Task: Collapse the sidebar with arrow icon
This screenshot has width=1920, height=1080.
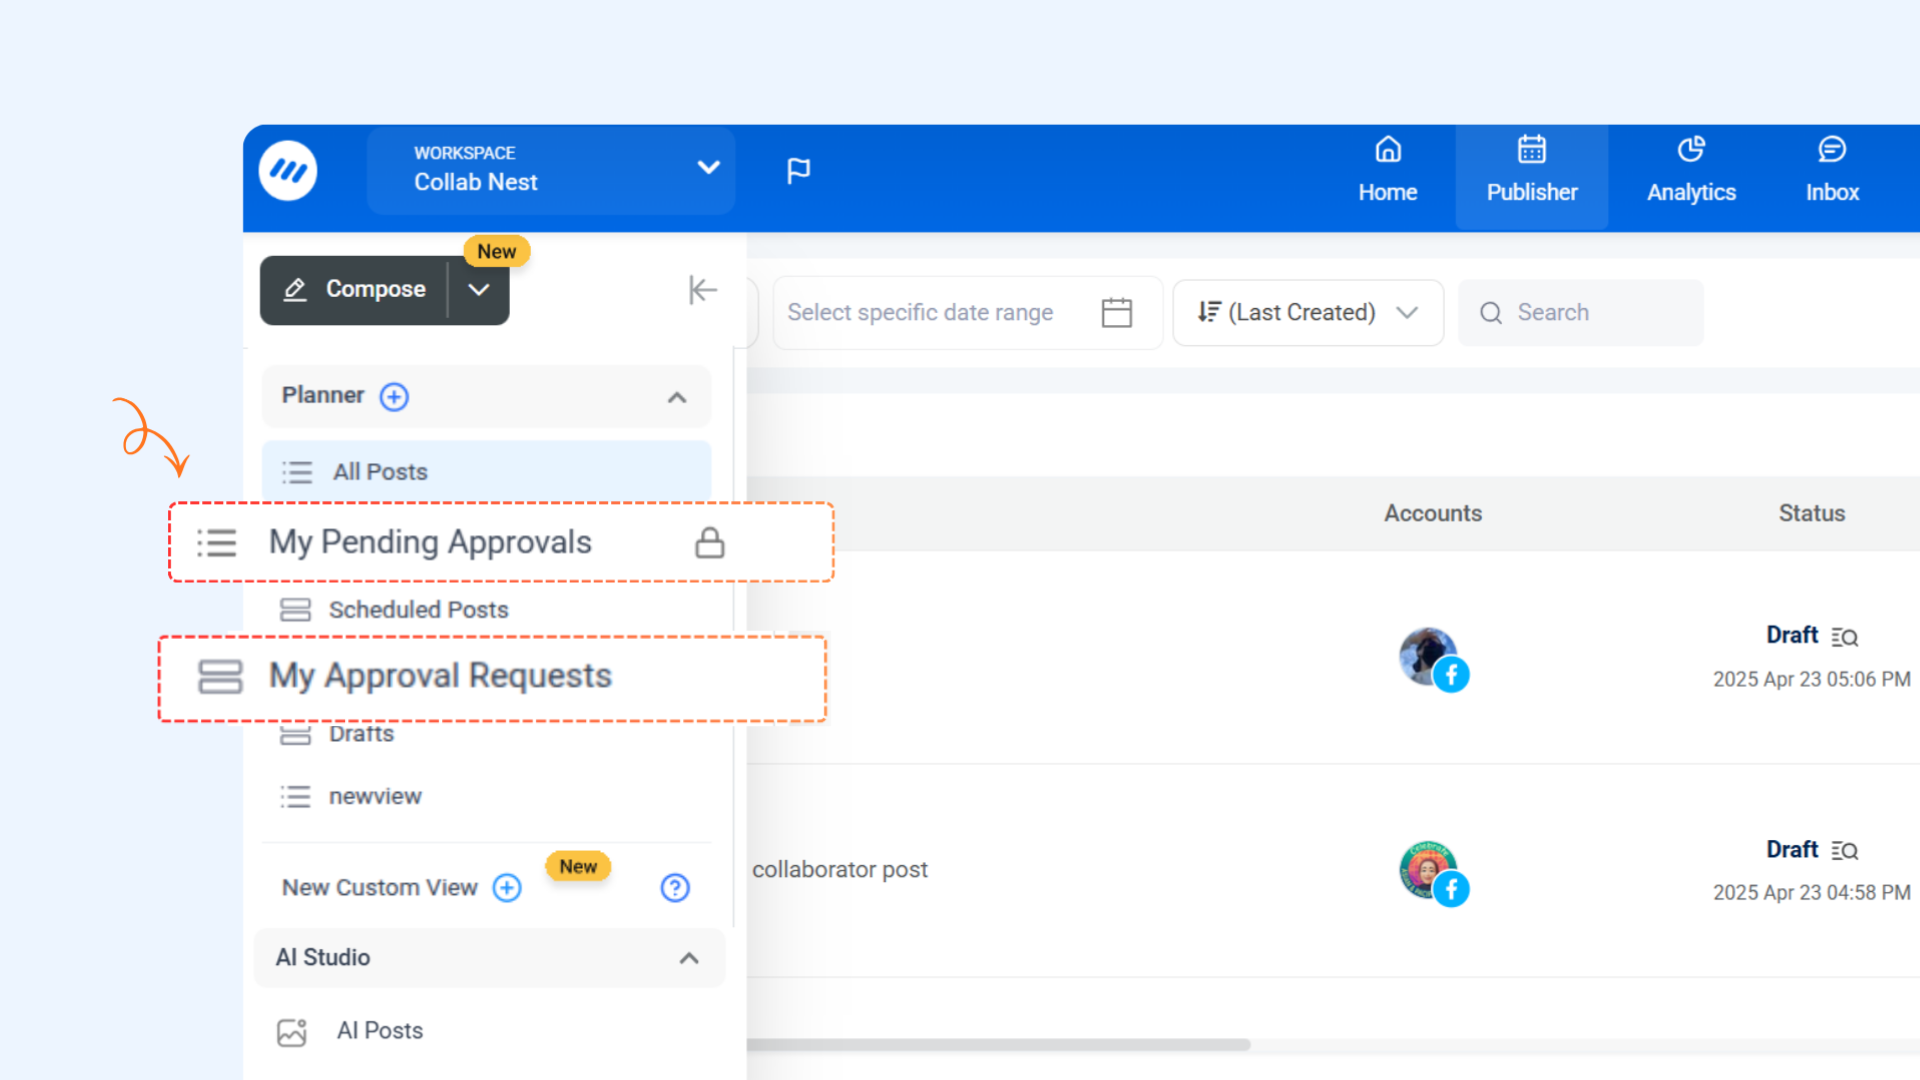Action: [702, 290]
